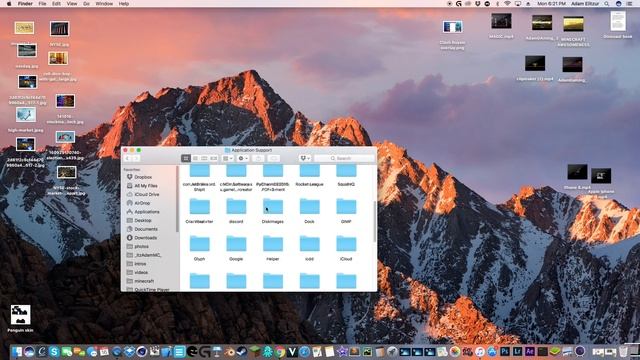Open Lightroom from the Dock
The width and height of the screenshot is (640, 360).
518,351
